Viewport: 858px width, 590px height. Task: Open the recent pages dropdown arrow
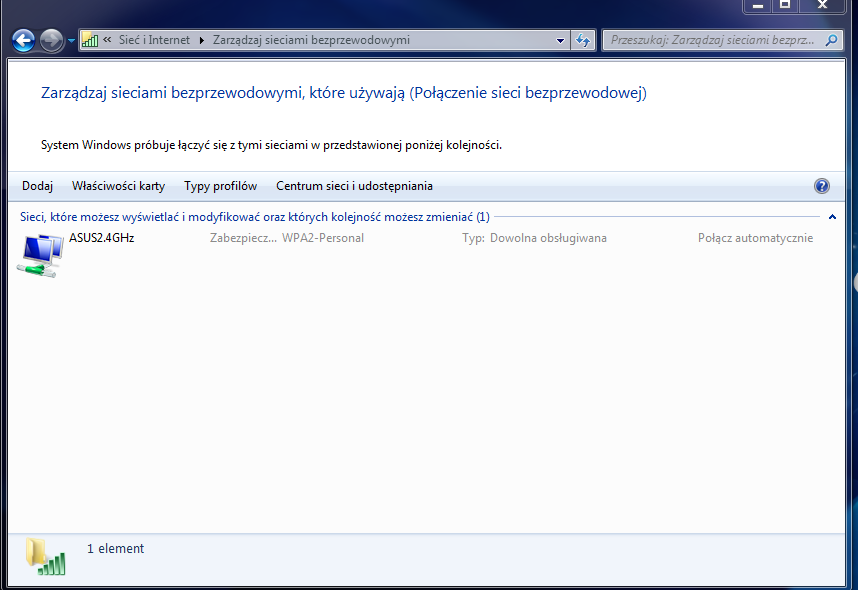pos(71,41)
